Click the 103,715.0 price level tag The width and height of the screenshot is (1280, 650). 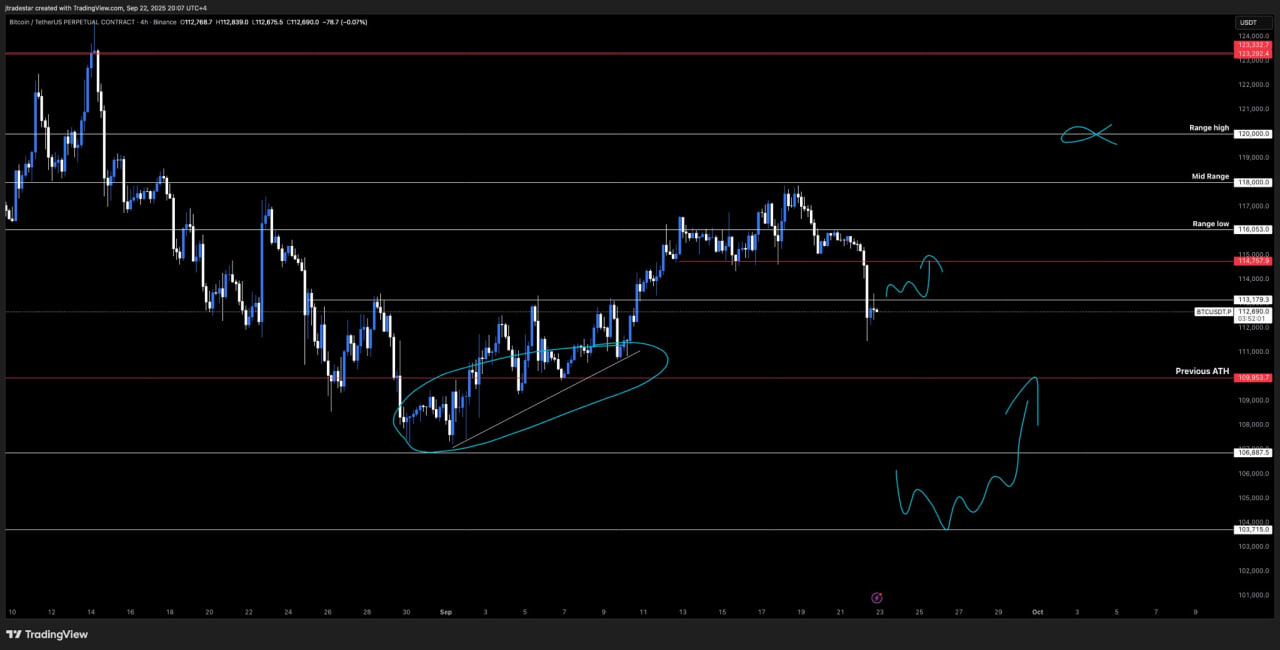pyautogui.click(x=1253, y=530)
